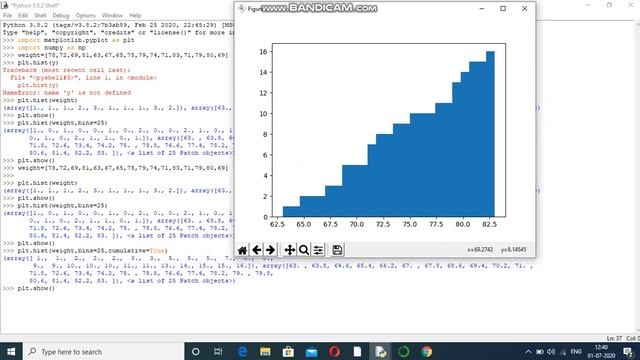Click the '16' y-axis tick label

click(x=263, y=51)
